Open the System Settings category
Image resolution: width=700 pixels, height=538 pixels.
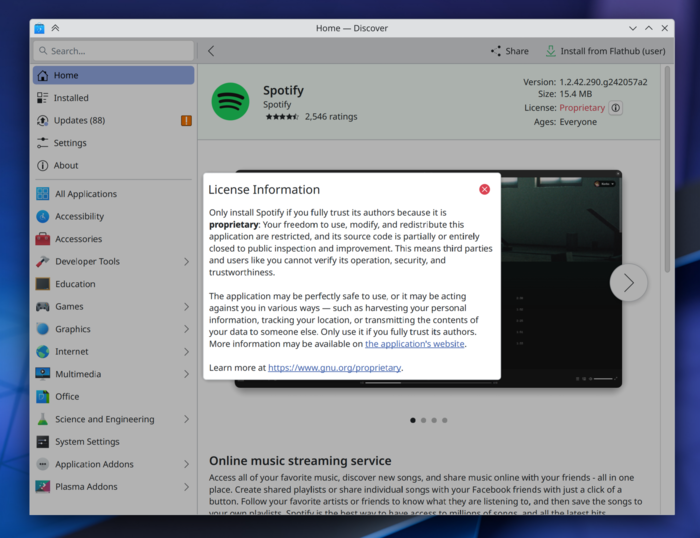[x=113, y=442]
